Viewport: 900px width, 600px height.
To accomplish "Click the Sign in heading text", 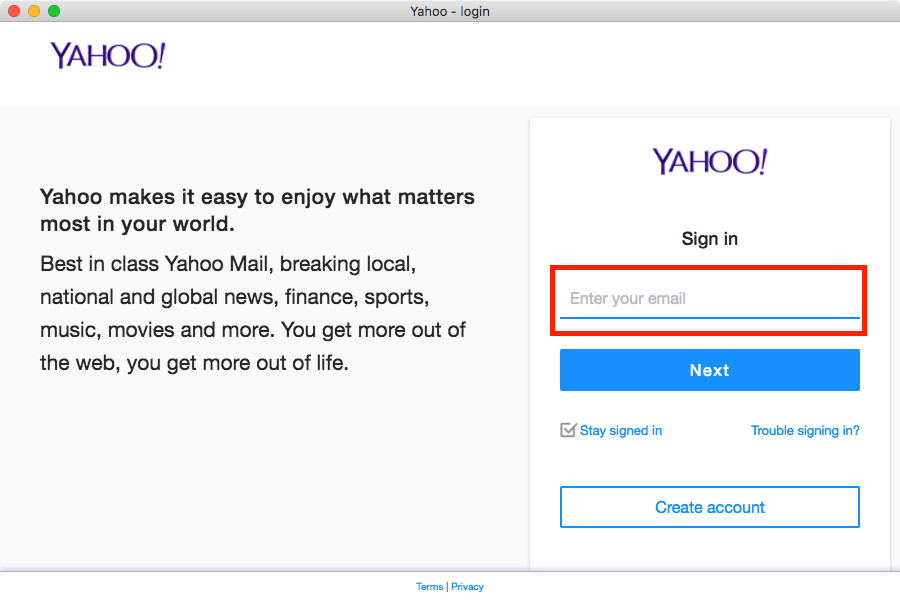I will 709,238.
